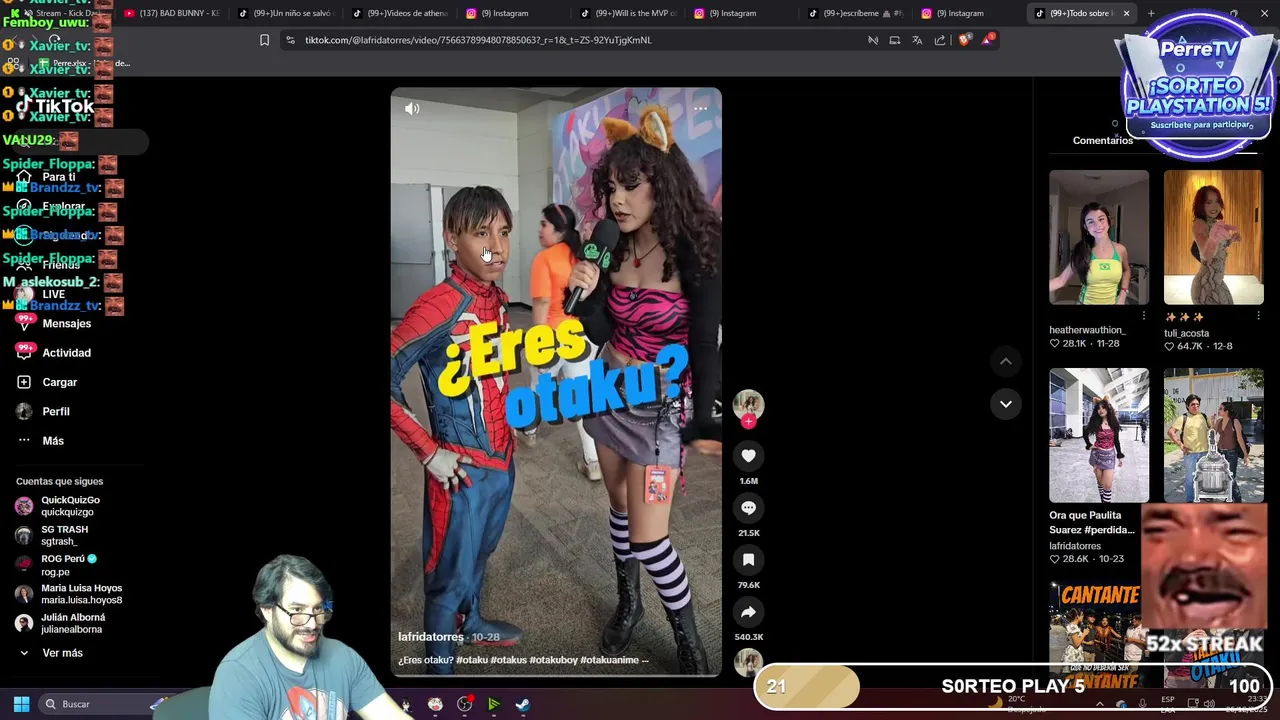Switch to the escribeme TikTok tab

pos(855,13)
